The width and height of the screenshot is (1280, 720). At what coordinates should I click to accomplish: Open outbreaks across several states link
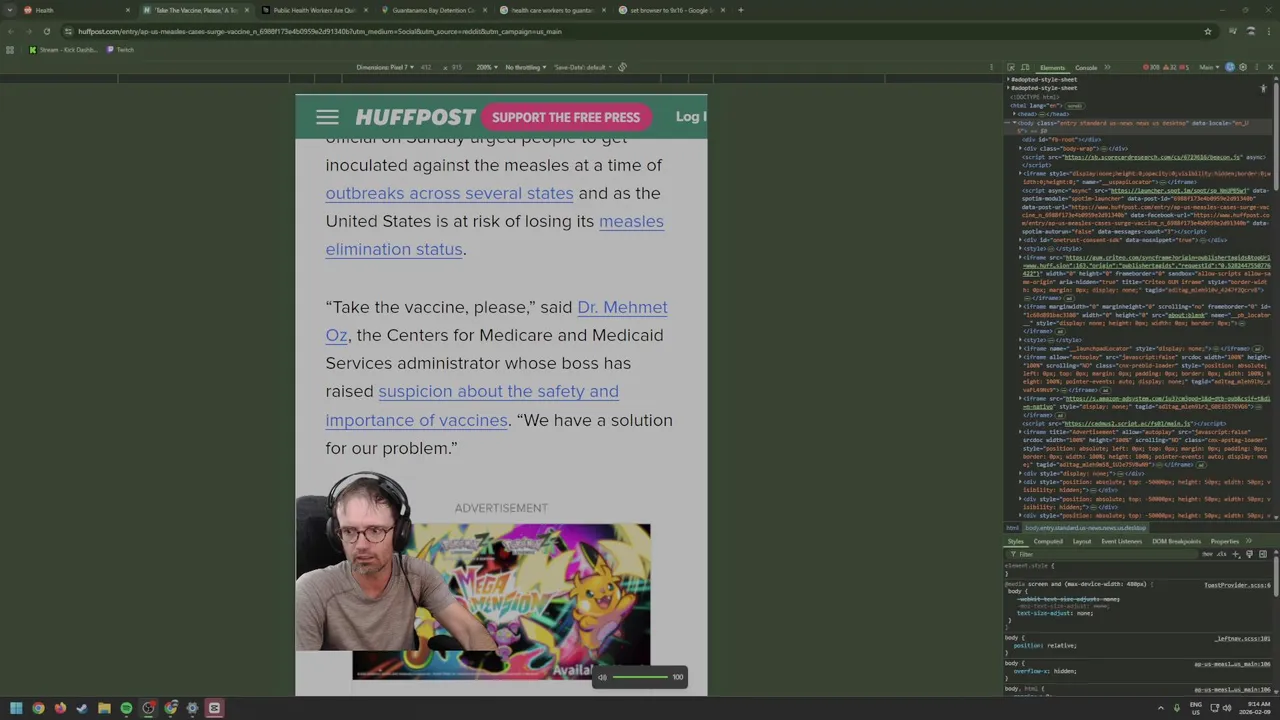(449, 193)
